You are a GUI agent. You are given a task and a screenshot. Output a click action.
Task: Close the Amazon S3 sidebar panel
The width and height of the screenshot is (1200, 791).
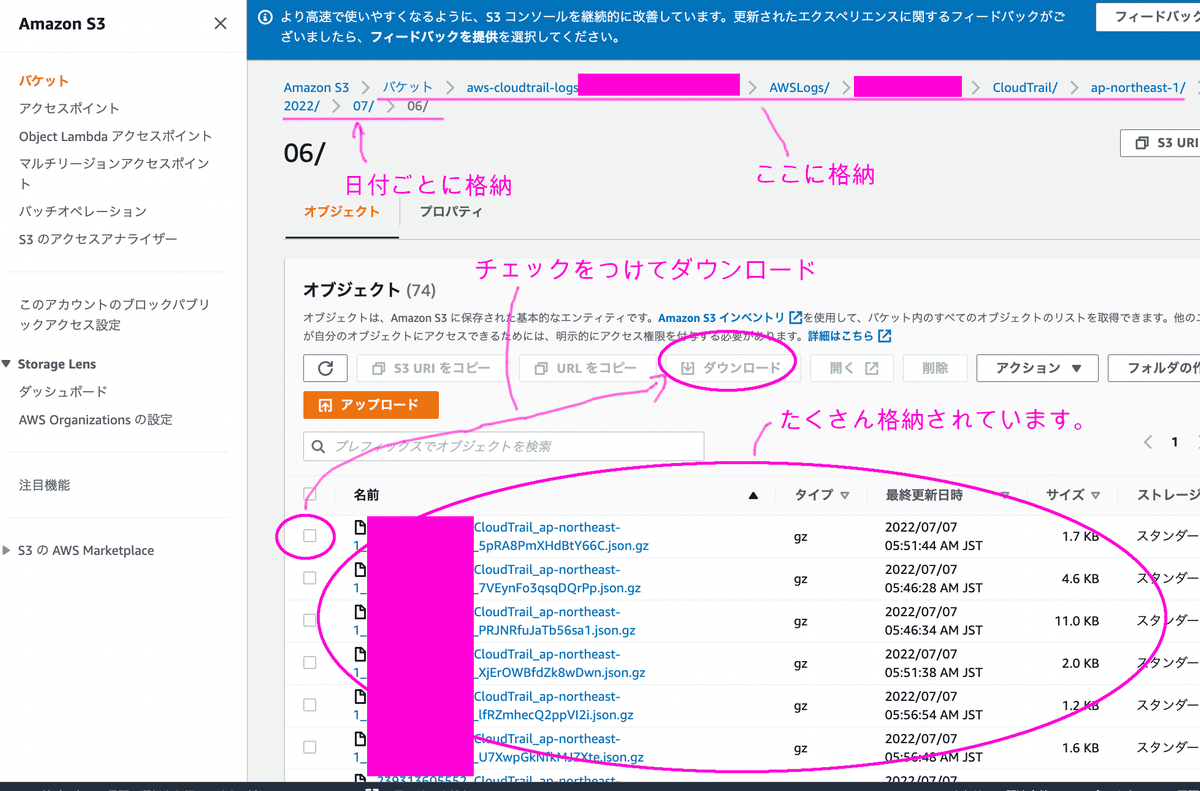coord(220,24)
